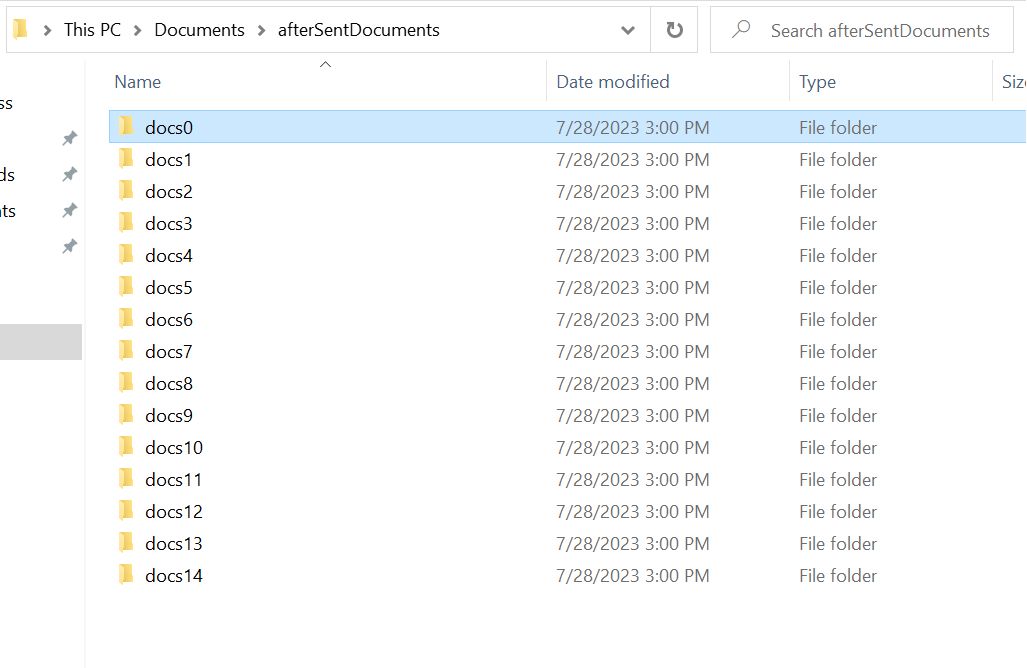Select the docs11 folder icon
This screenshot has width=1027, height=668.
(126, 479)
